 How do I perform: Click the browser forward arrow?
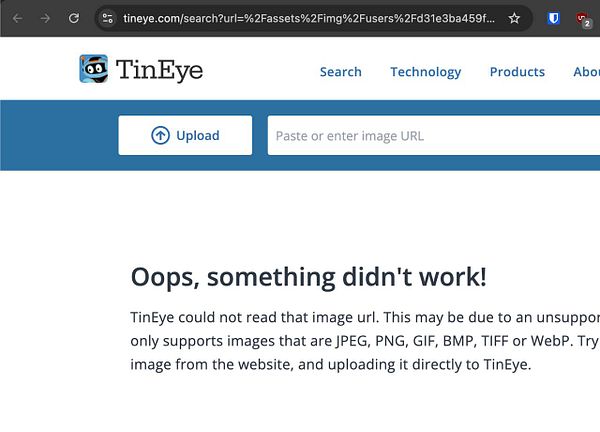click(x=45, y=18)
